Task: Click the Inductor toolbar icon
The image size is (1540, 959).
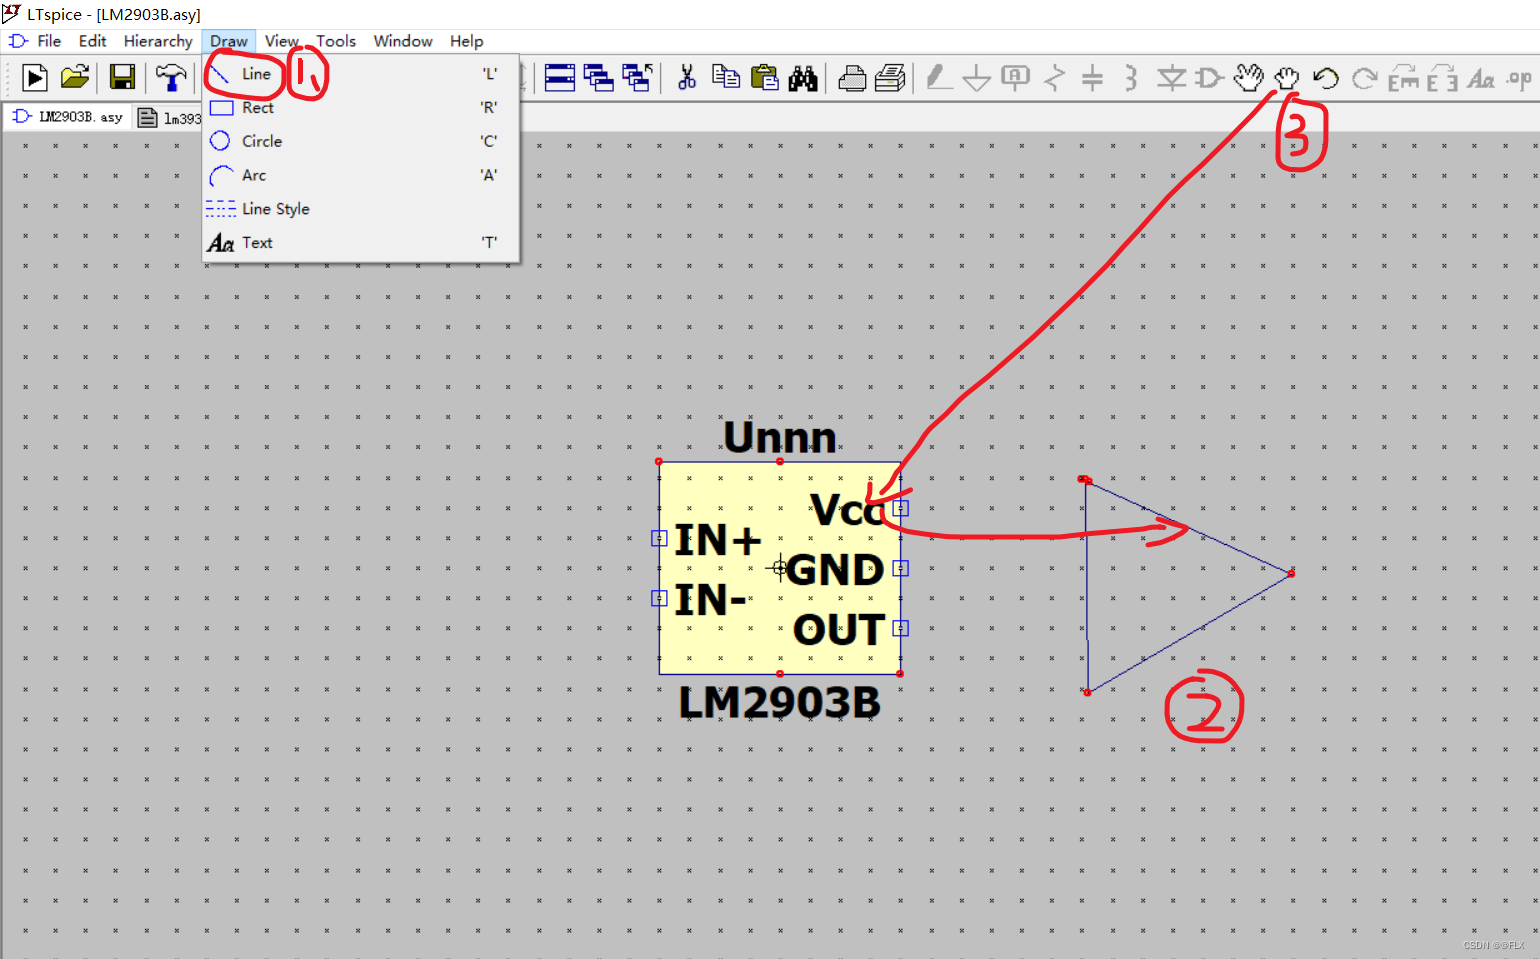Action: point(1131,78)
